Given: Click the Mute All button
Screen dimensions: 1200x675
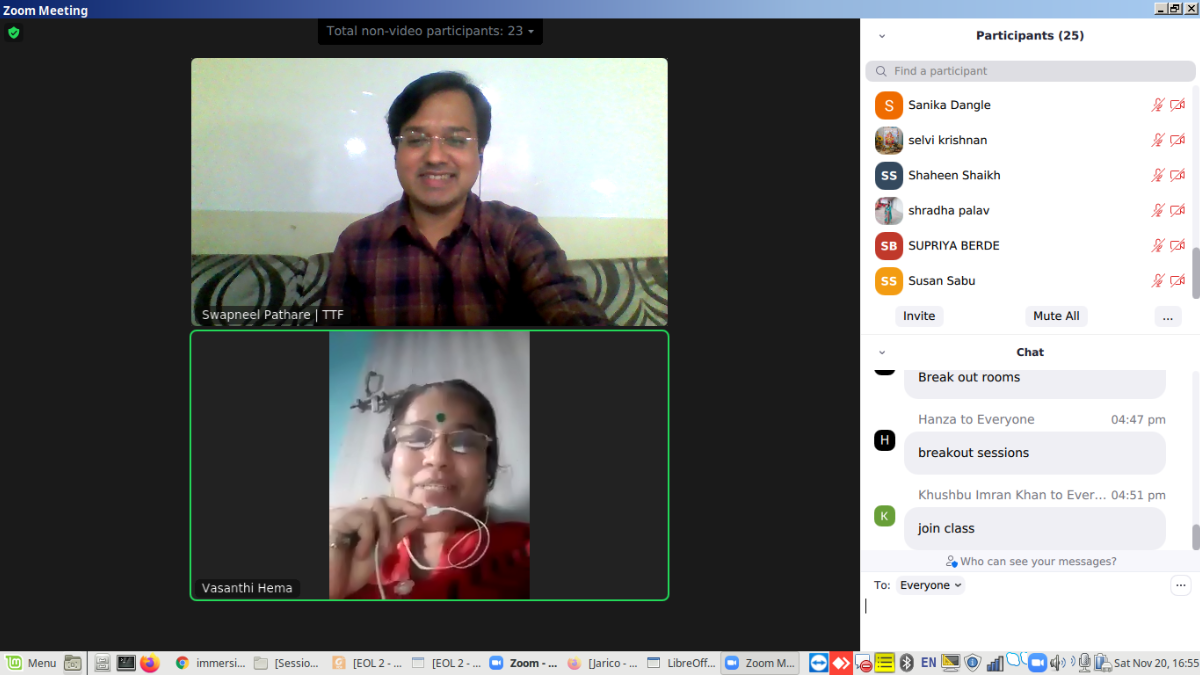Looking at the screenshot, I should 1056,316.
